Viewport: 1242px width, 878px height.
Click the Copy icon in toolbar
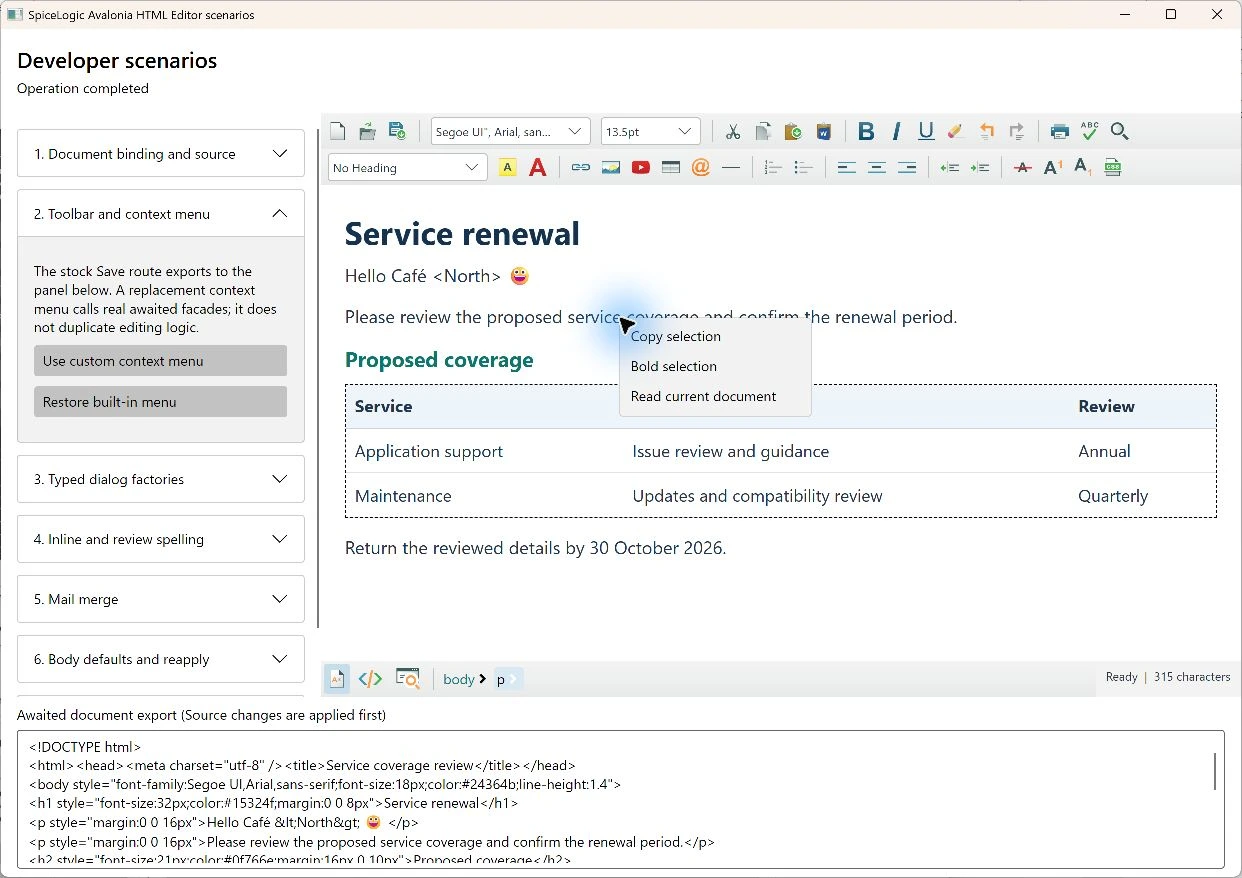tap(763, 131)
